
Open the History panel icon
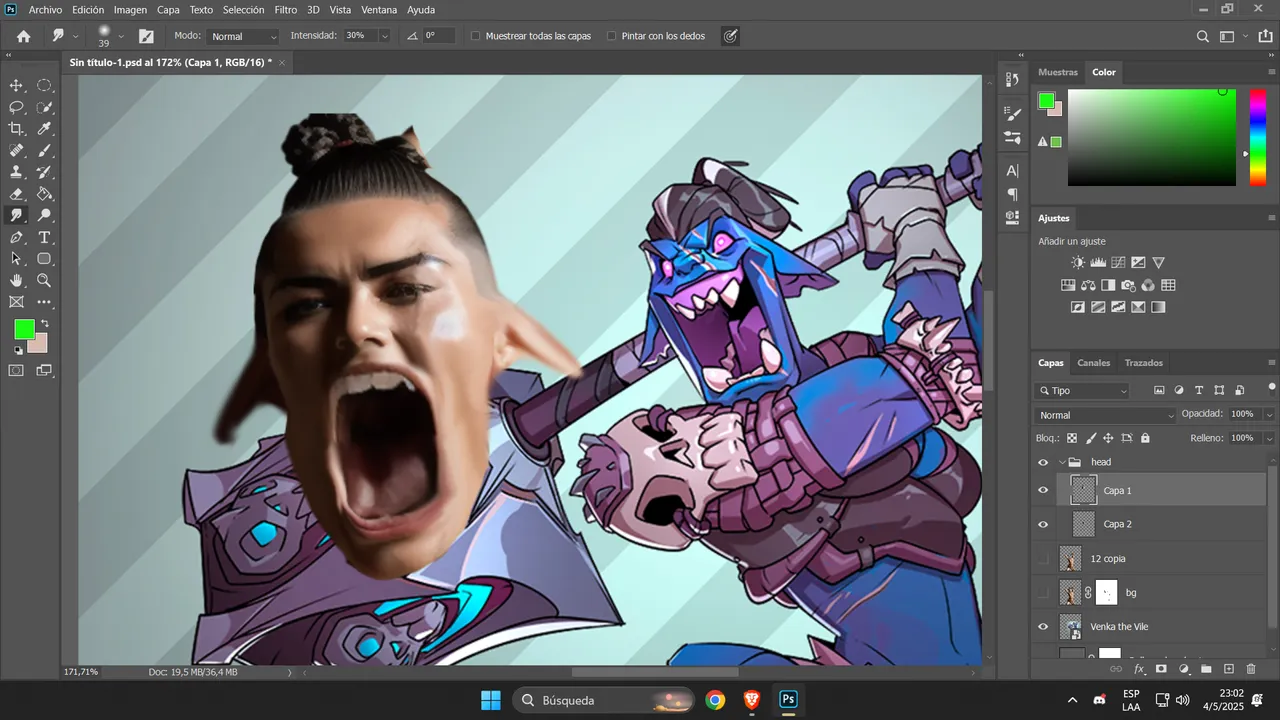click(1012, 81)
